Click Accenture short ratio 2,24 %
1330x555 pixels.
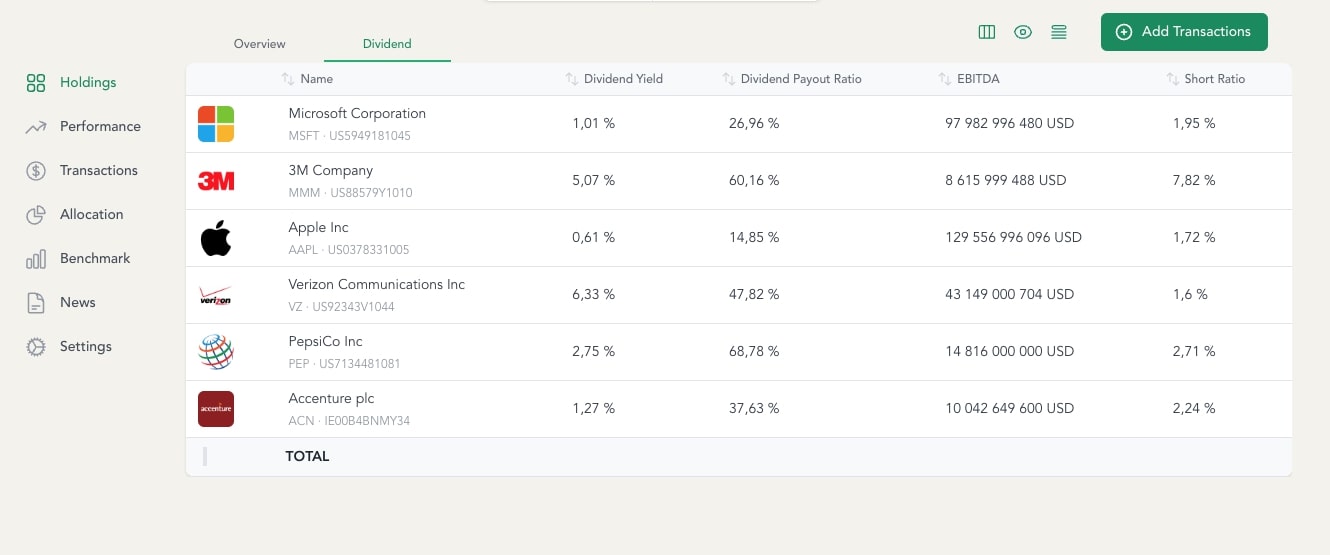click(1194, 409)
